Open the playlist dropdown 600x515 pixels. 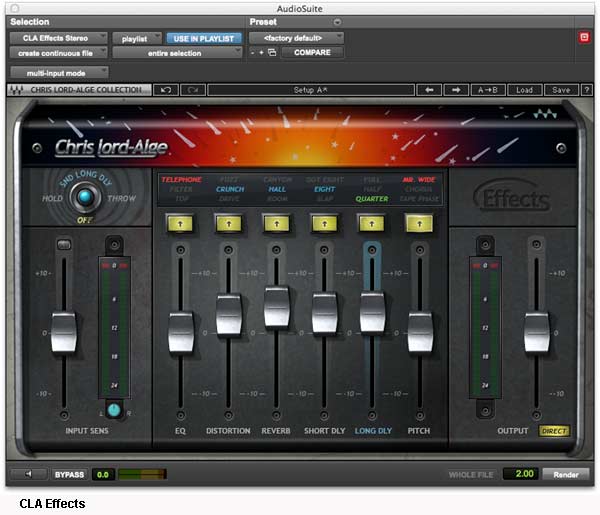tap(137, 39)
